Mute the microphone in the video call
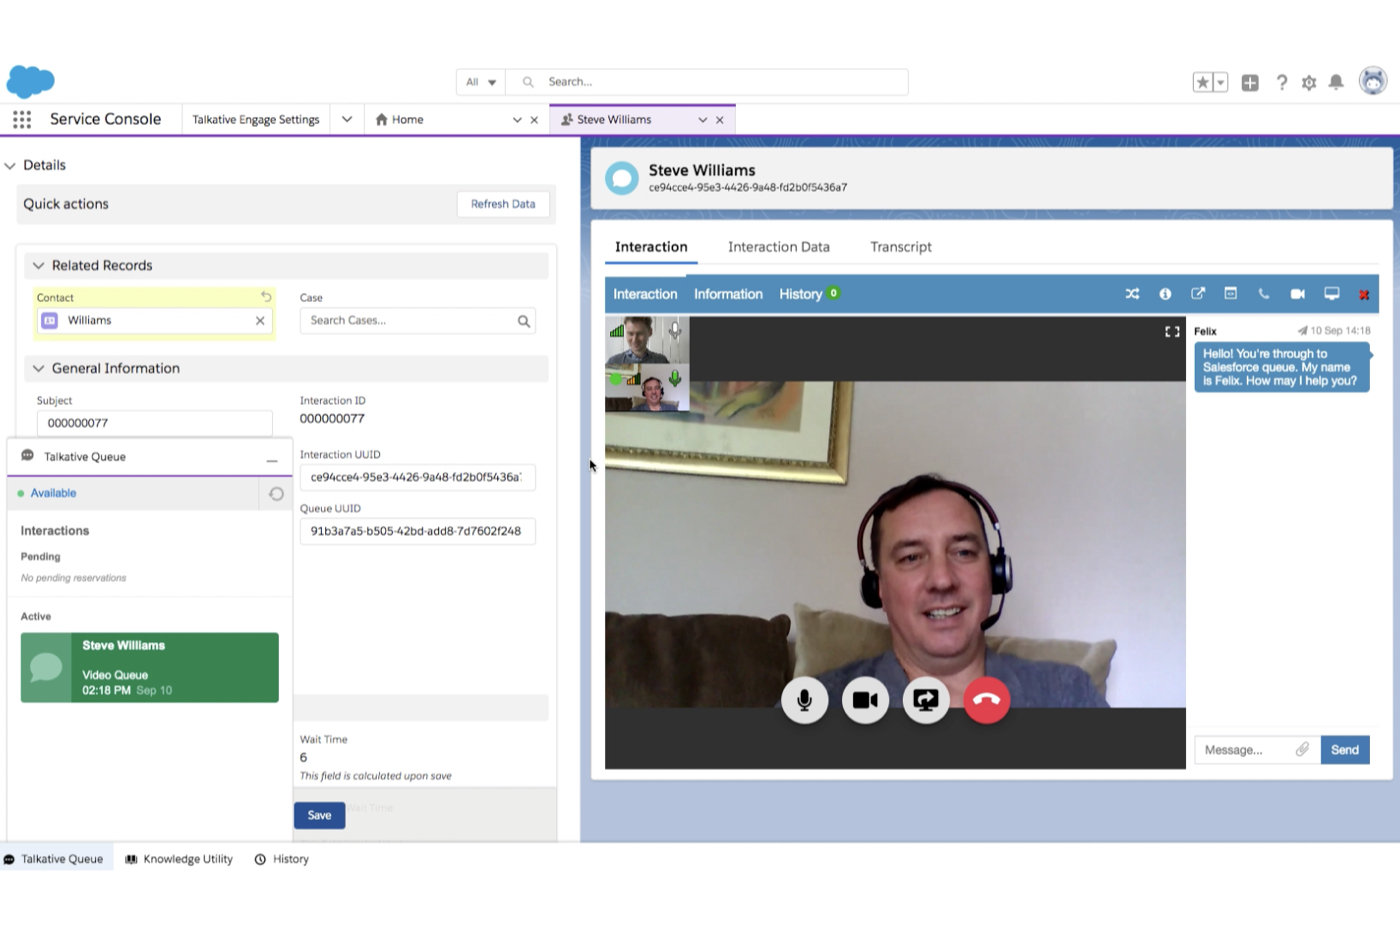 point(805,700)
